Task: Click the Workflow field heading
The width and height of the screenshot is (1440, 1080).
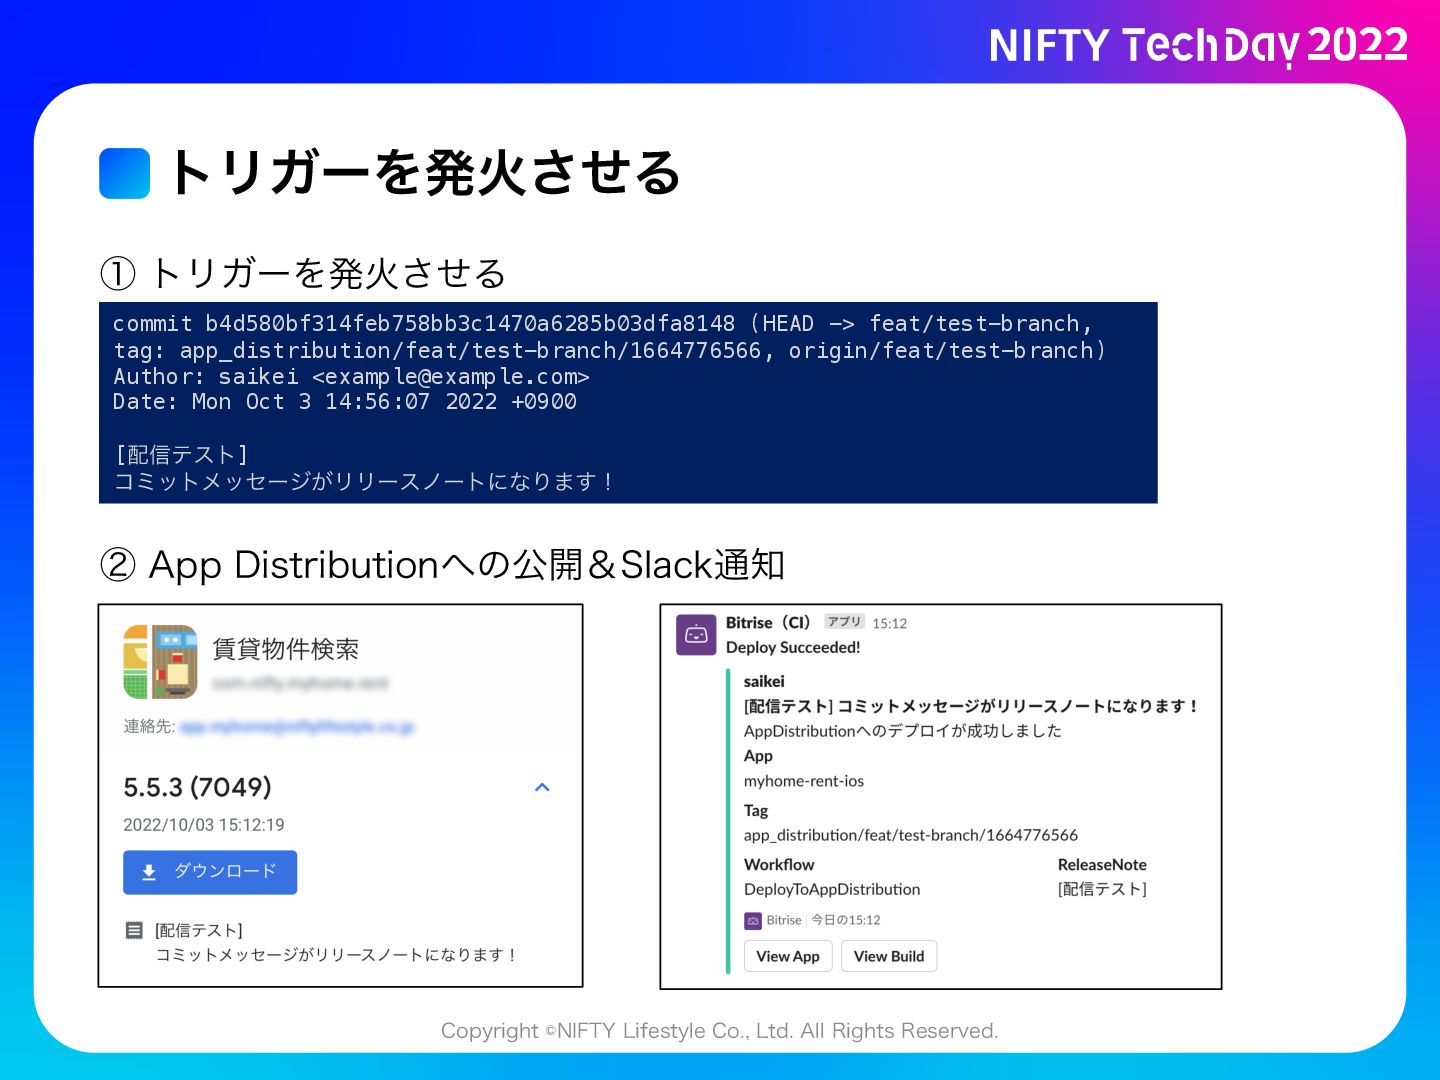Action: 779,864
